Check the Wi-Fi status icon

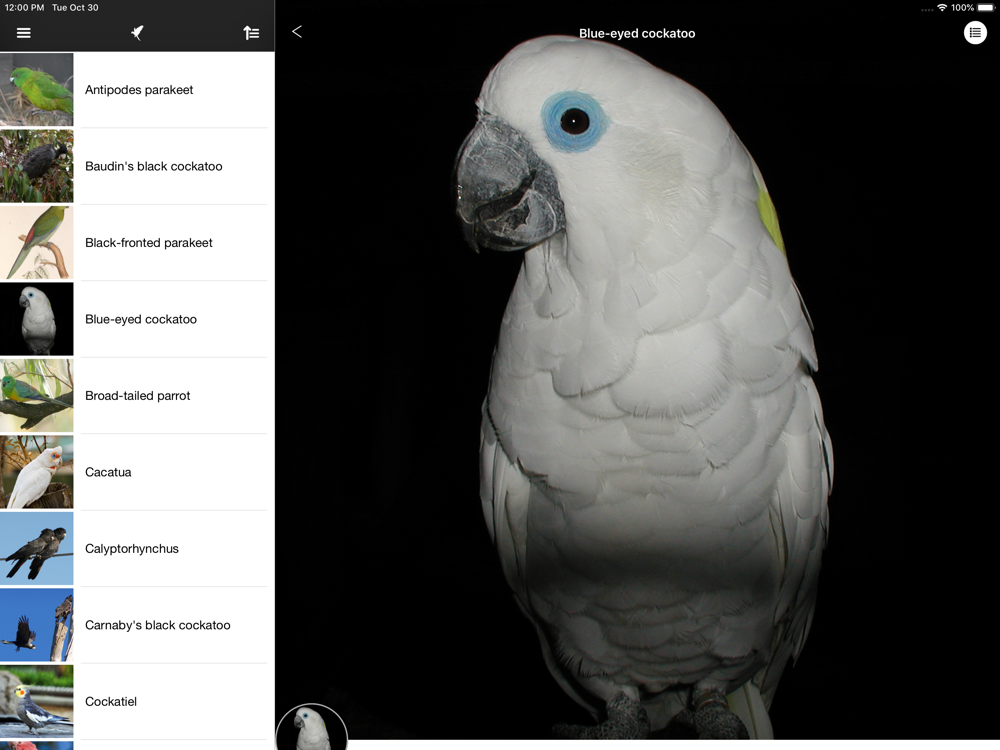942,8
